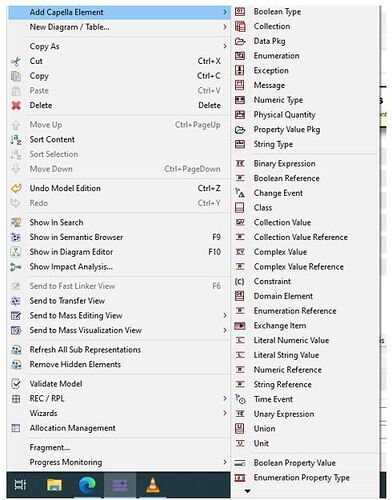Click the Message icon
Screen dimensions: 392x500
click(240, 85)
